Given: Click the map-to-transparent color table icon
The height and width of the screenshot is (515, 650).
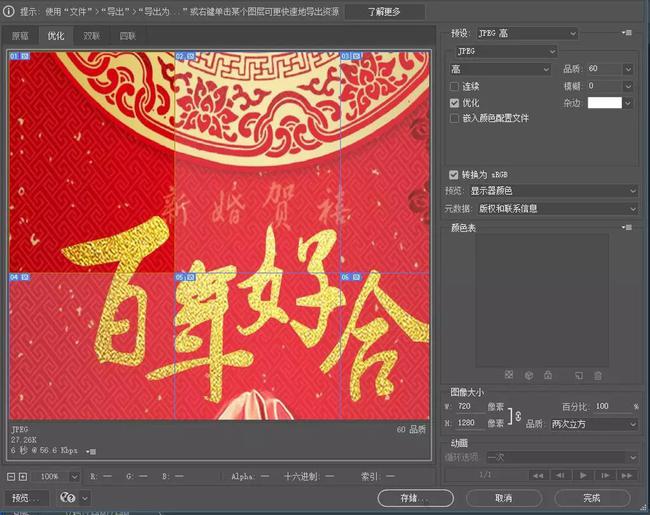Looking at the screenshot, I should [x=509, y=375].
